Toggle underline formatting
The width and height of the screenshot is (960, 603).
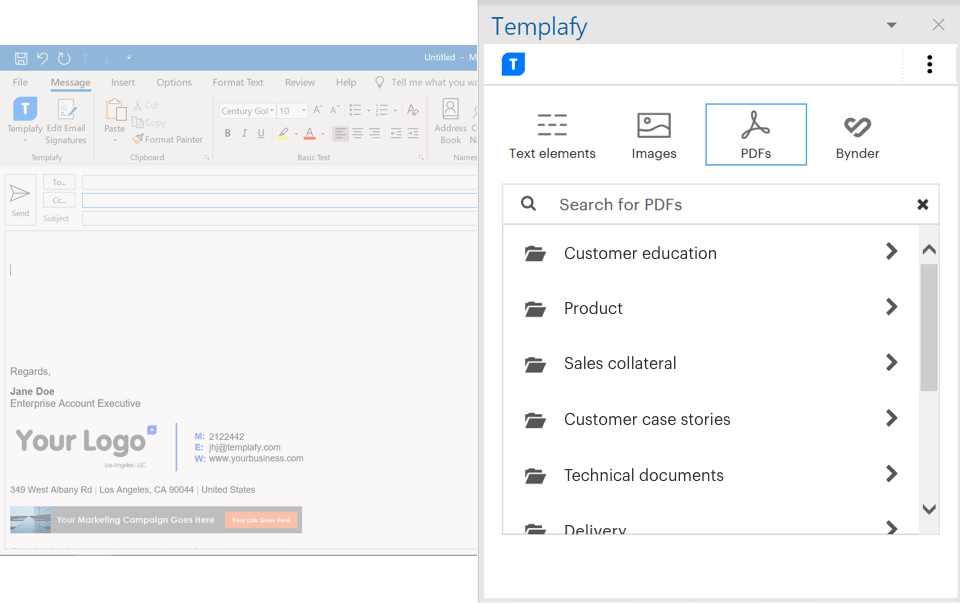tap(261, 133)
